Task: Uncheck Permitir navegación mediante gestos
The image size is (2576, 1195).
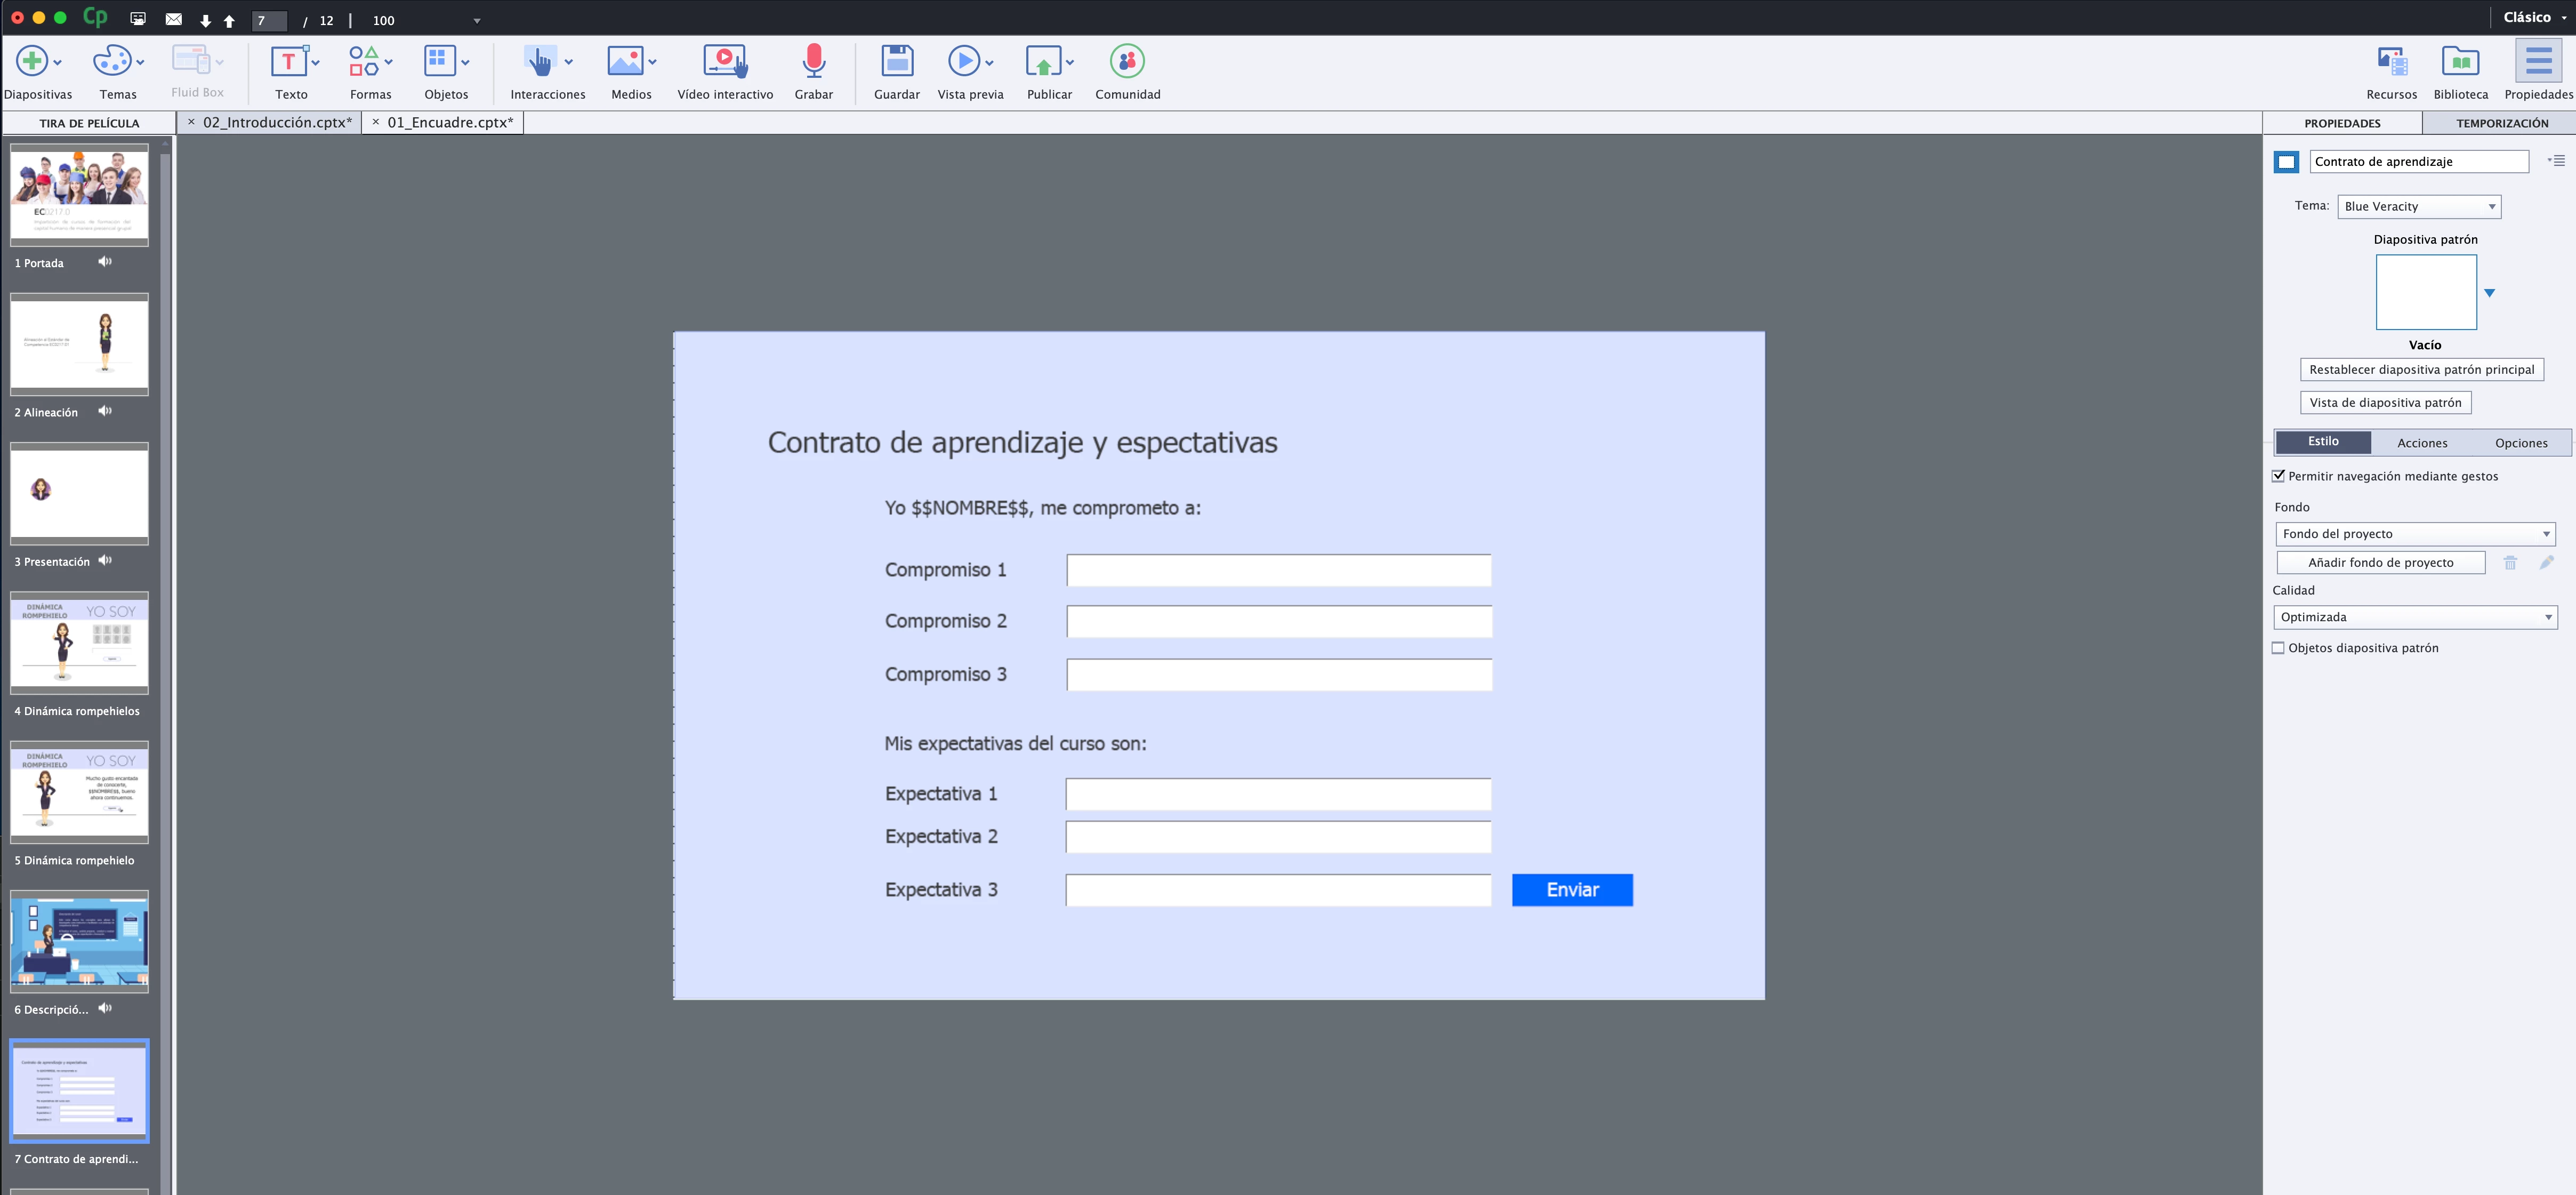Action: pos(2279,476)
